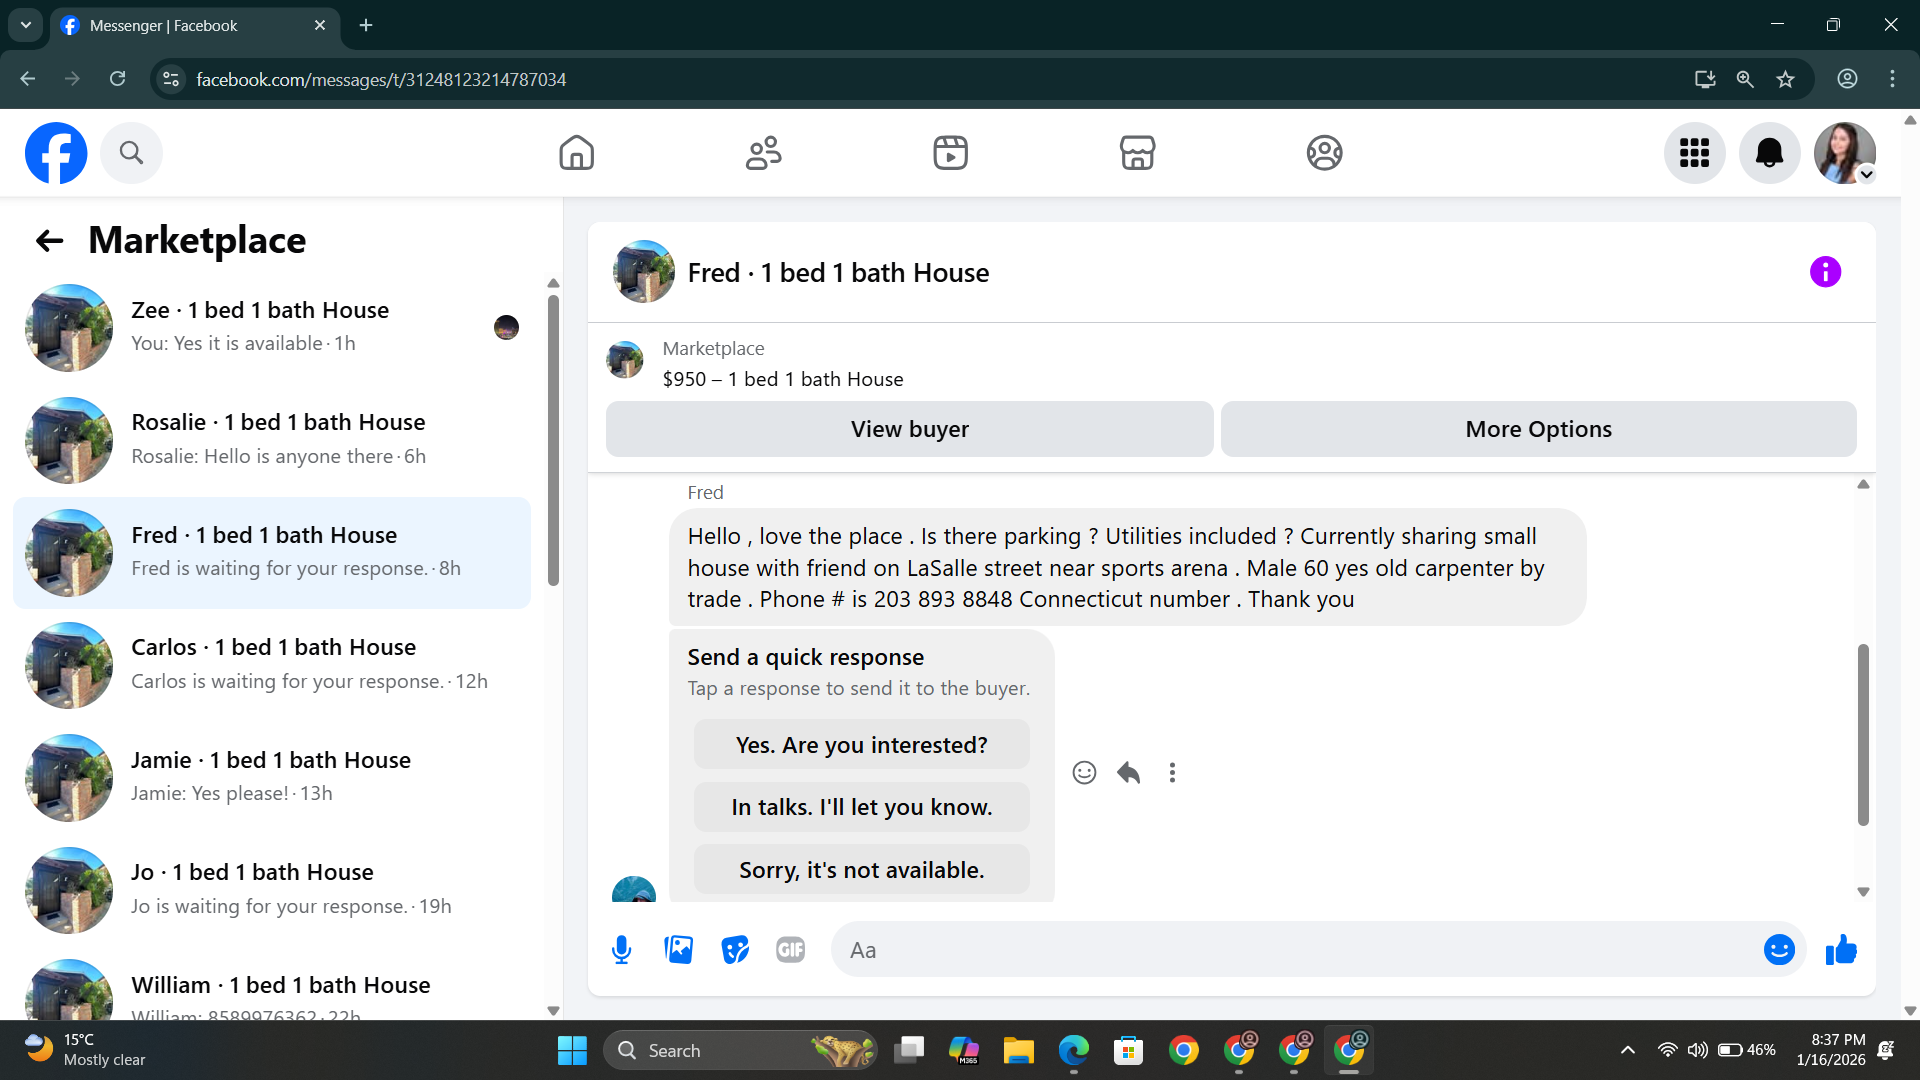
Task: Focus the Aa message input field
Action: click(x=1300, y=950)
